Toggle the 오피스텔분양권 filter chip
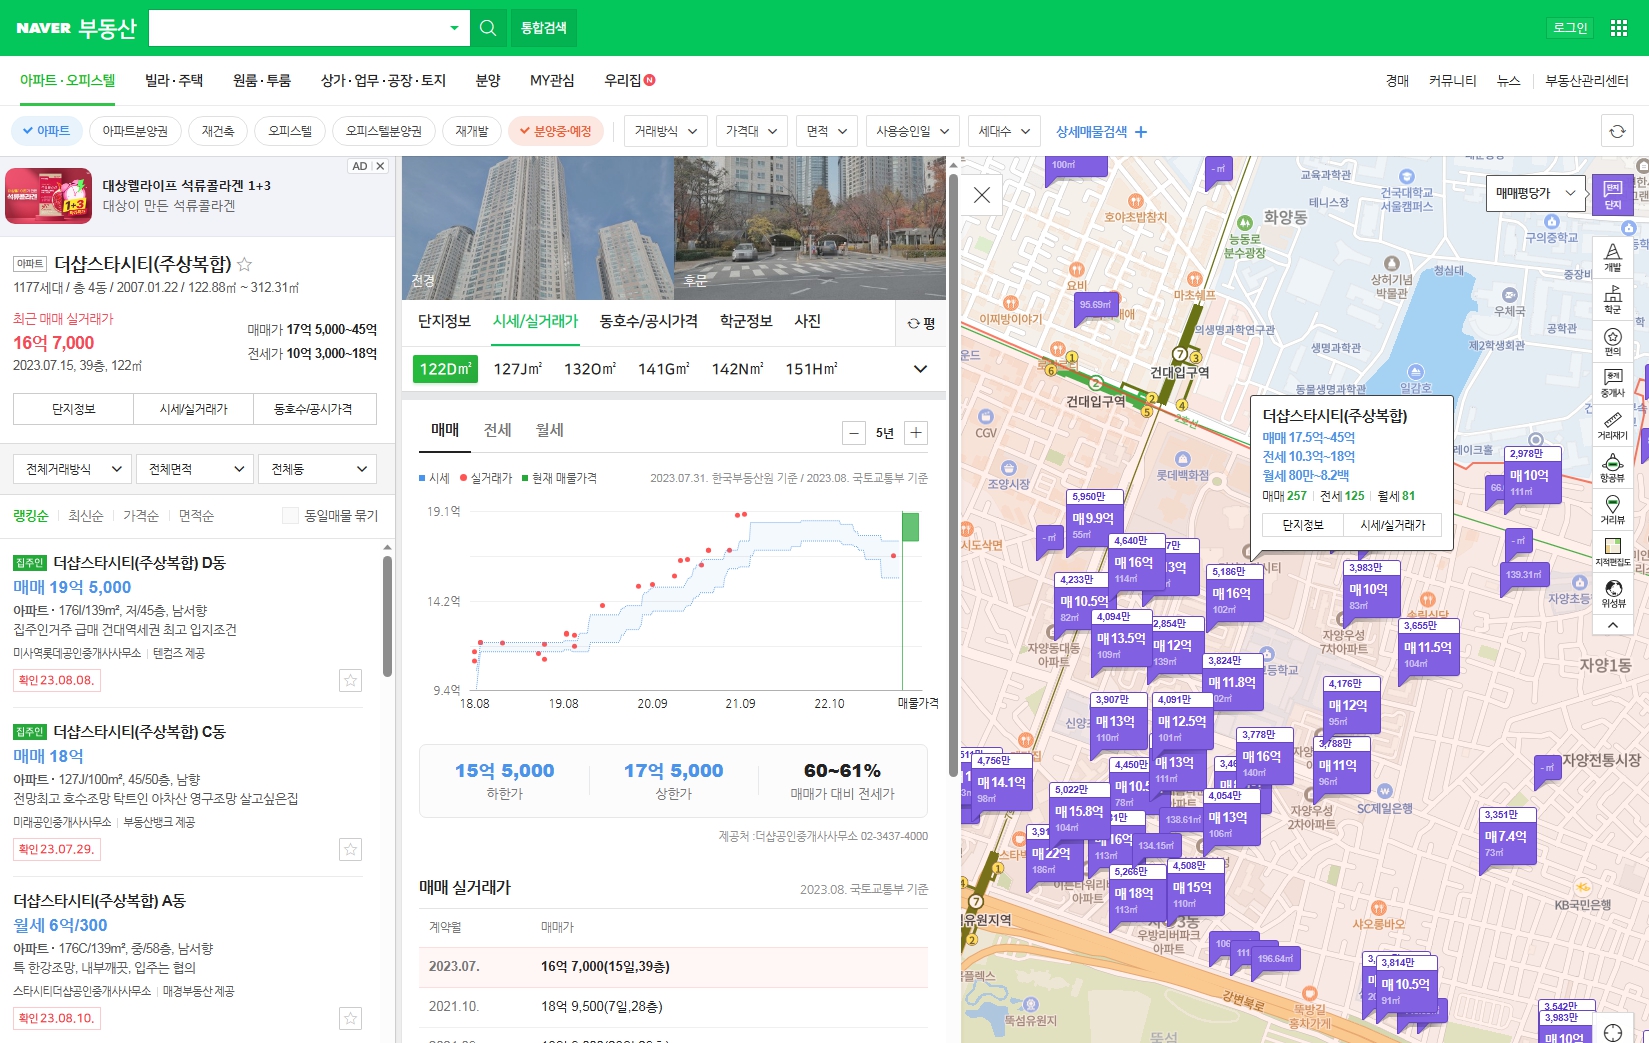 pos(384,131)
